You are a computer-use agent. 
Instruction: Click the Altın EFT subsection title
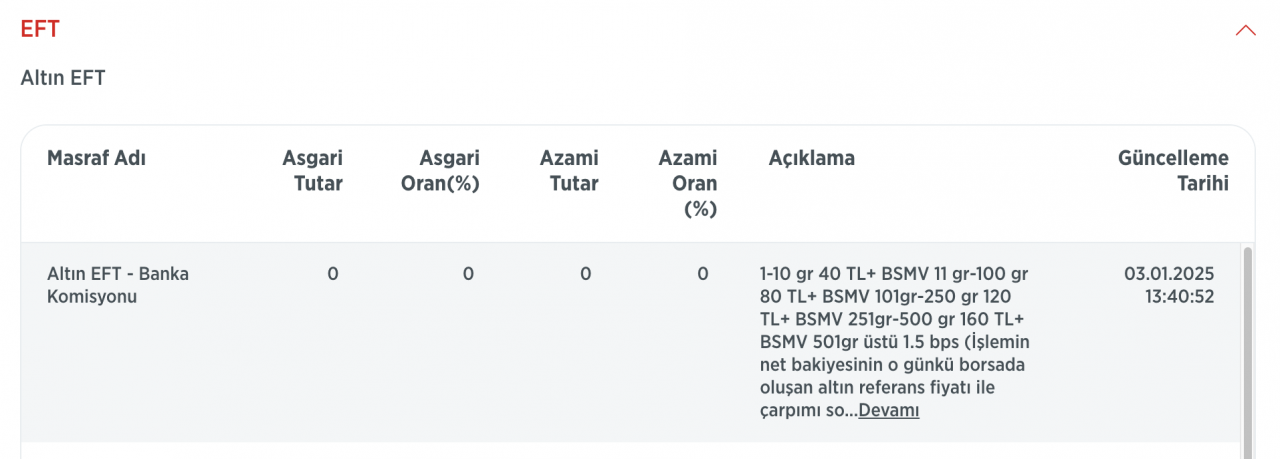[63, 78]
